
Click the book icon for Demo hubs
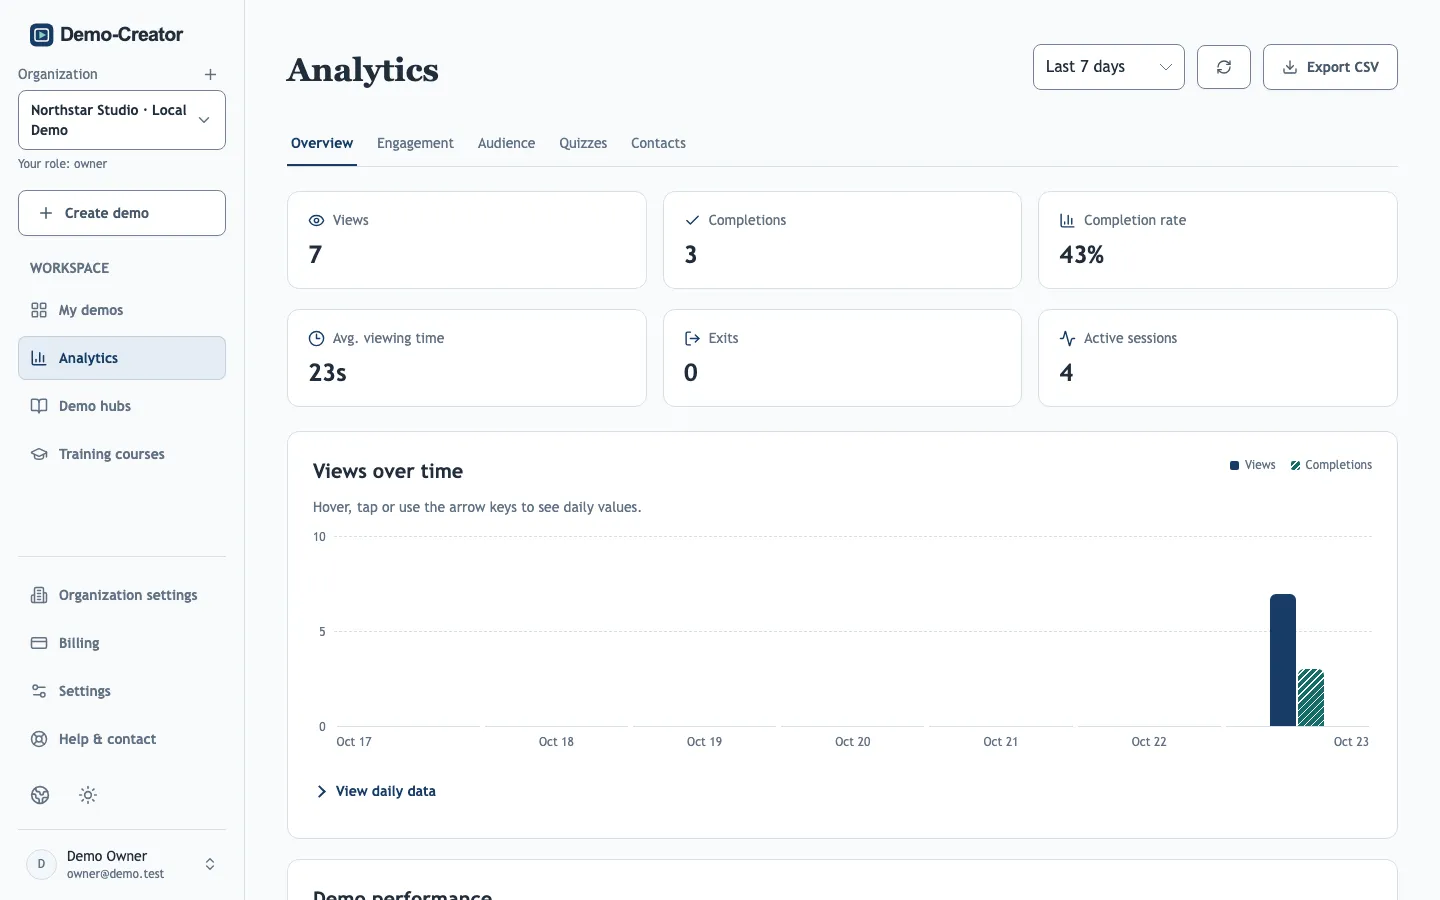(x=39, y=406)
